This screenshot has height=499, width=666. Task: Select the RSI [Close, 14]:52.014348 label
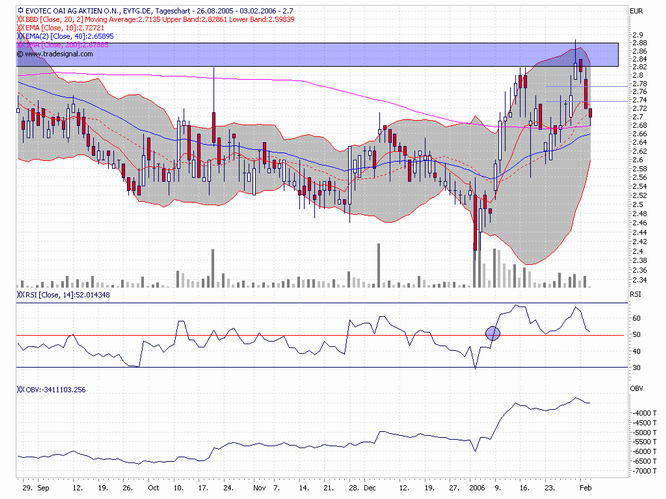tap(68, 295)
